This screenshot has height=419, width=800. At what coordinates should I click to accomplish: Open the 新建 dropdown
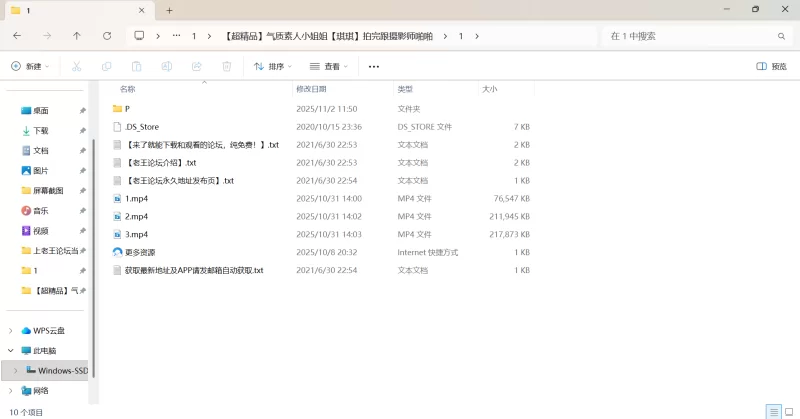tap(30, 66)
